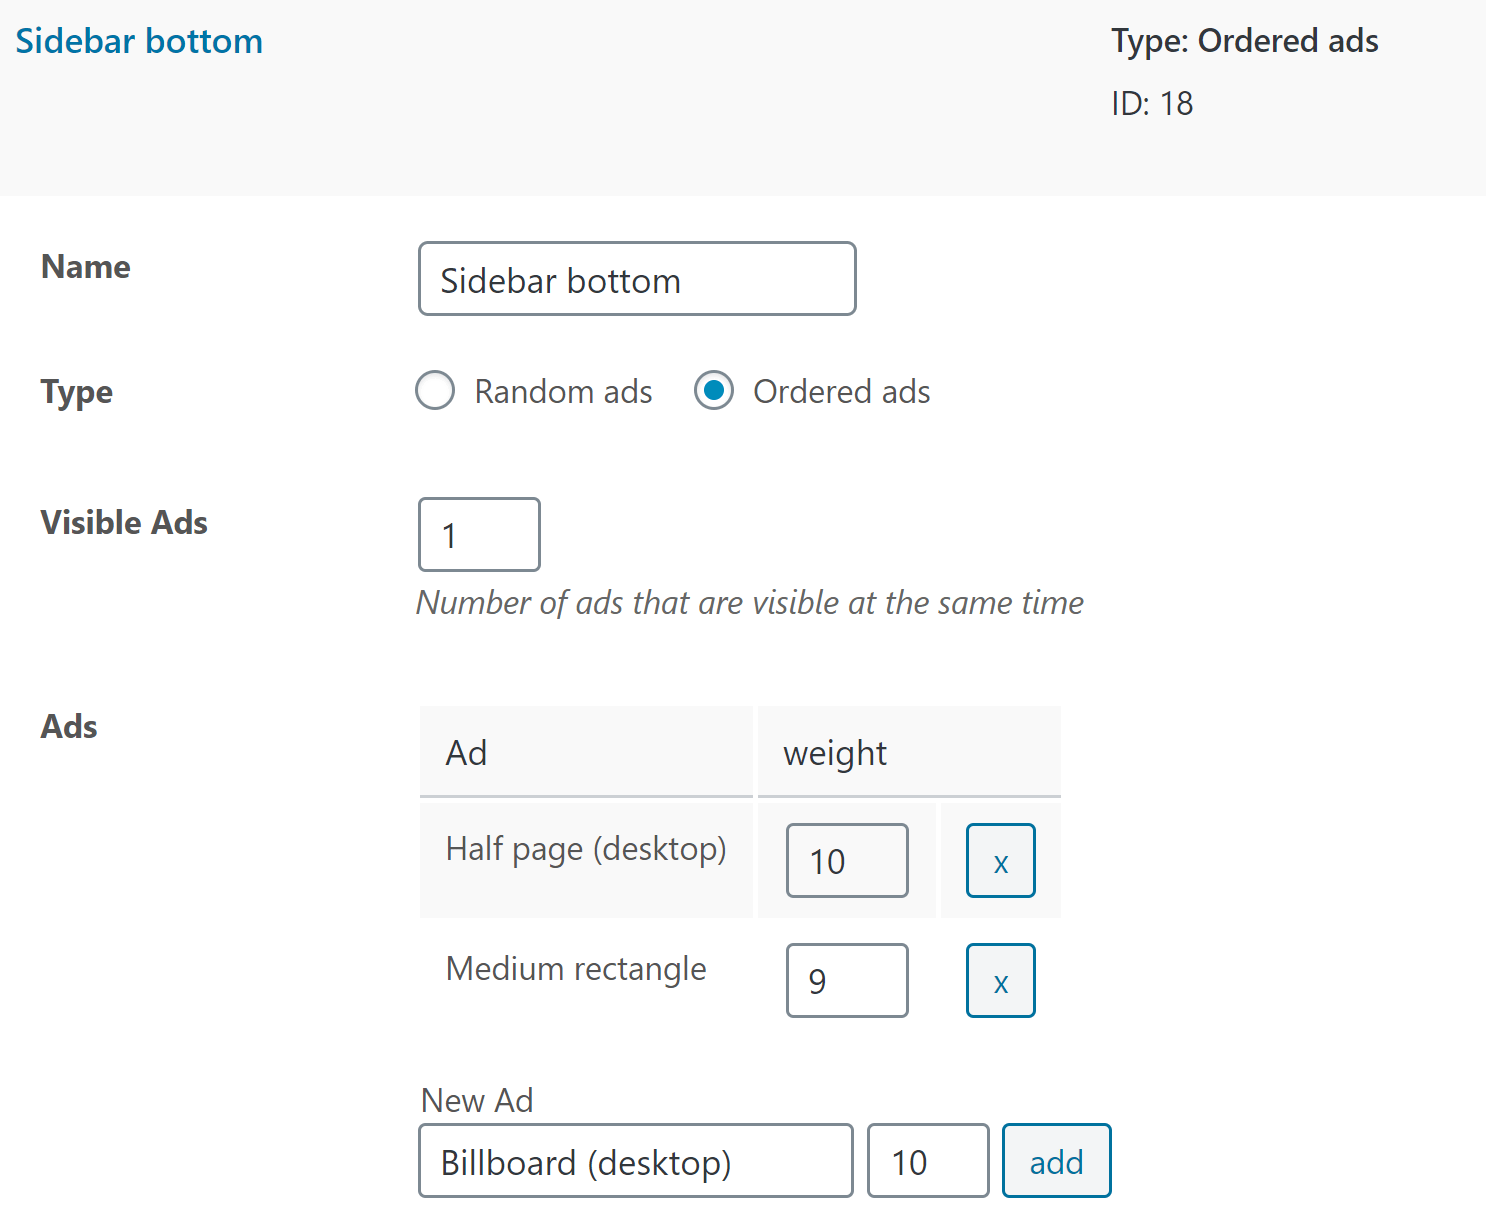Remove the Medium rectangle ad
Viewport: 1486px width, 1216px height.
1000,980
